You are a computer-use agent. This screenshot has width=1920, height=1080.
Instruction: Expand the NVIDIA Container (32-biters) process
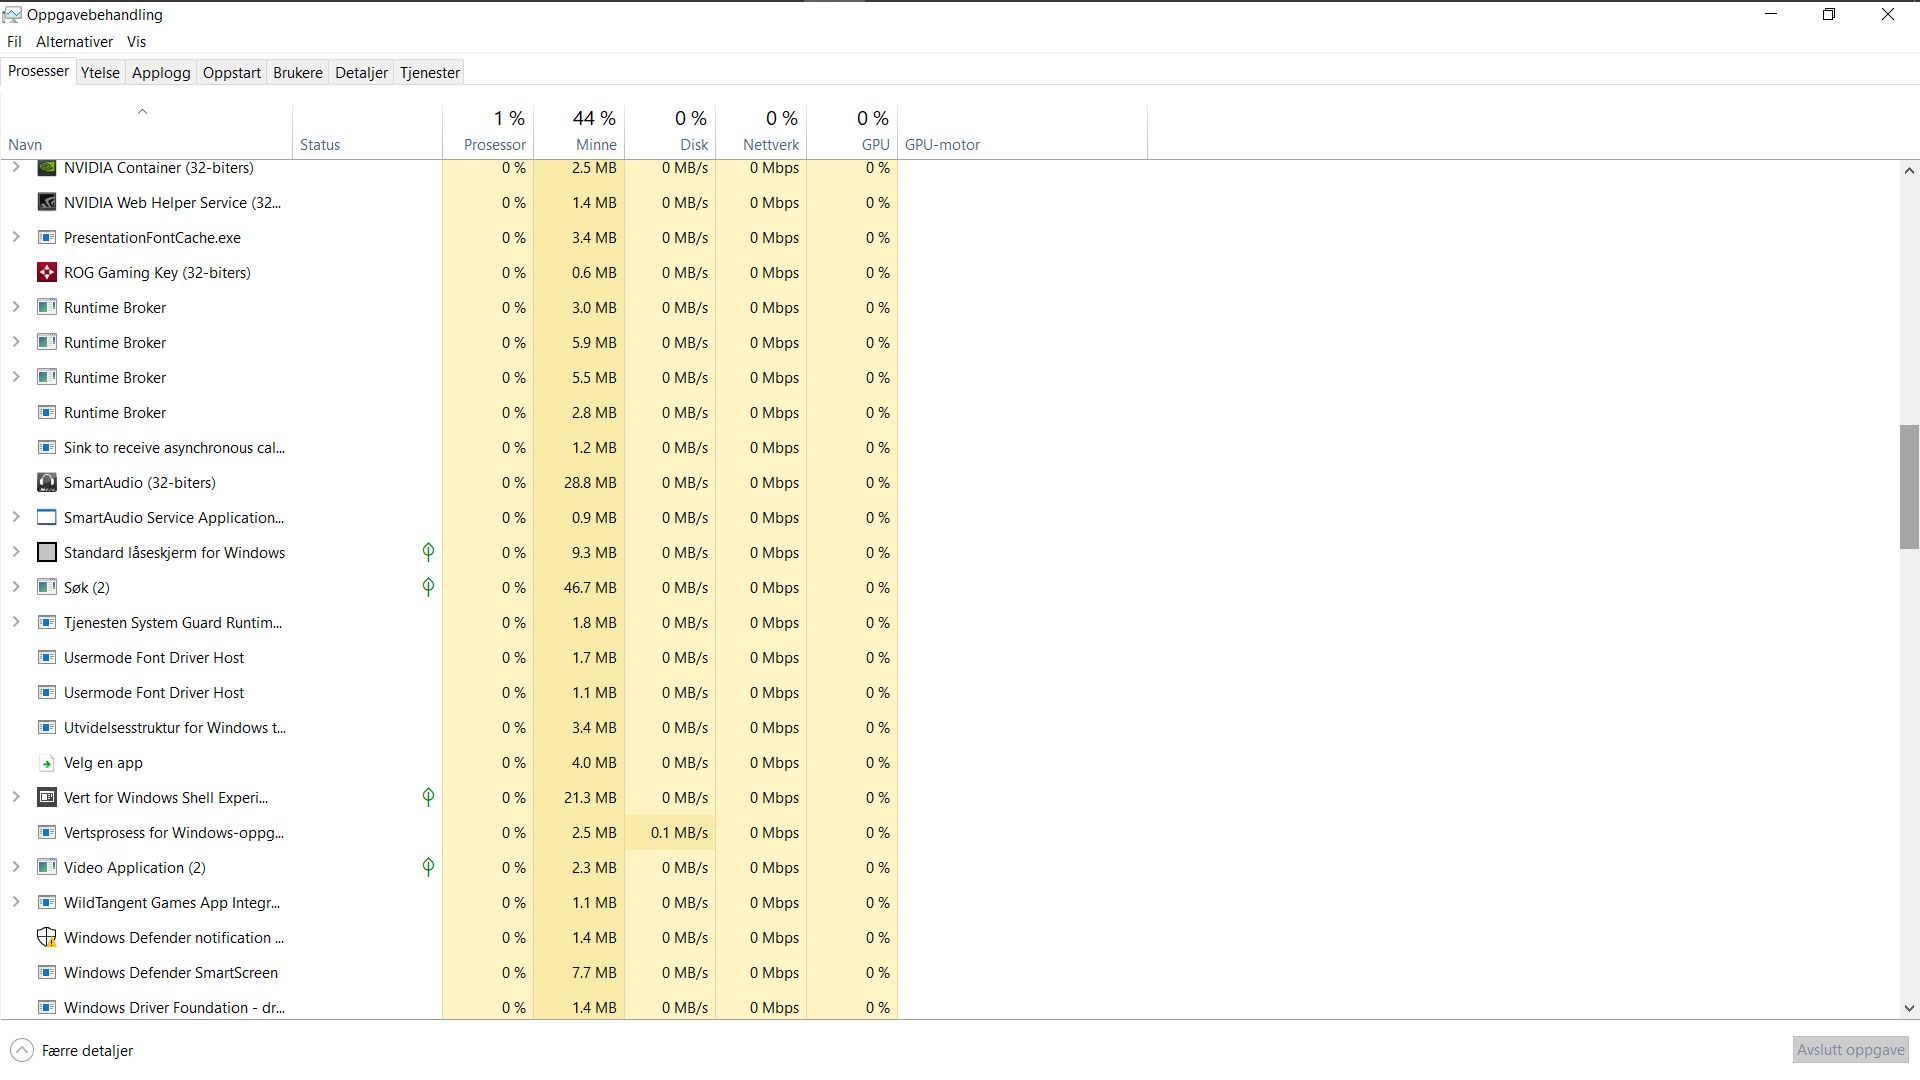click(x=16, y=167)
